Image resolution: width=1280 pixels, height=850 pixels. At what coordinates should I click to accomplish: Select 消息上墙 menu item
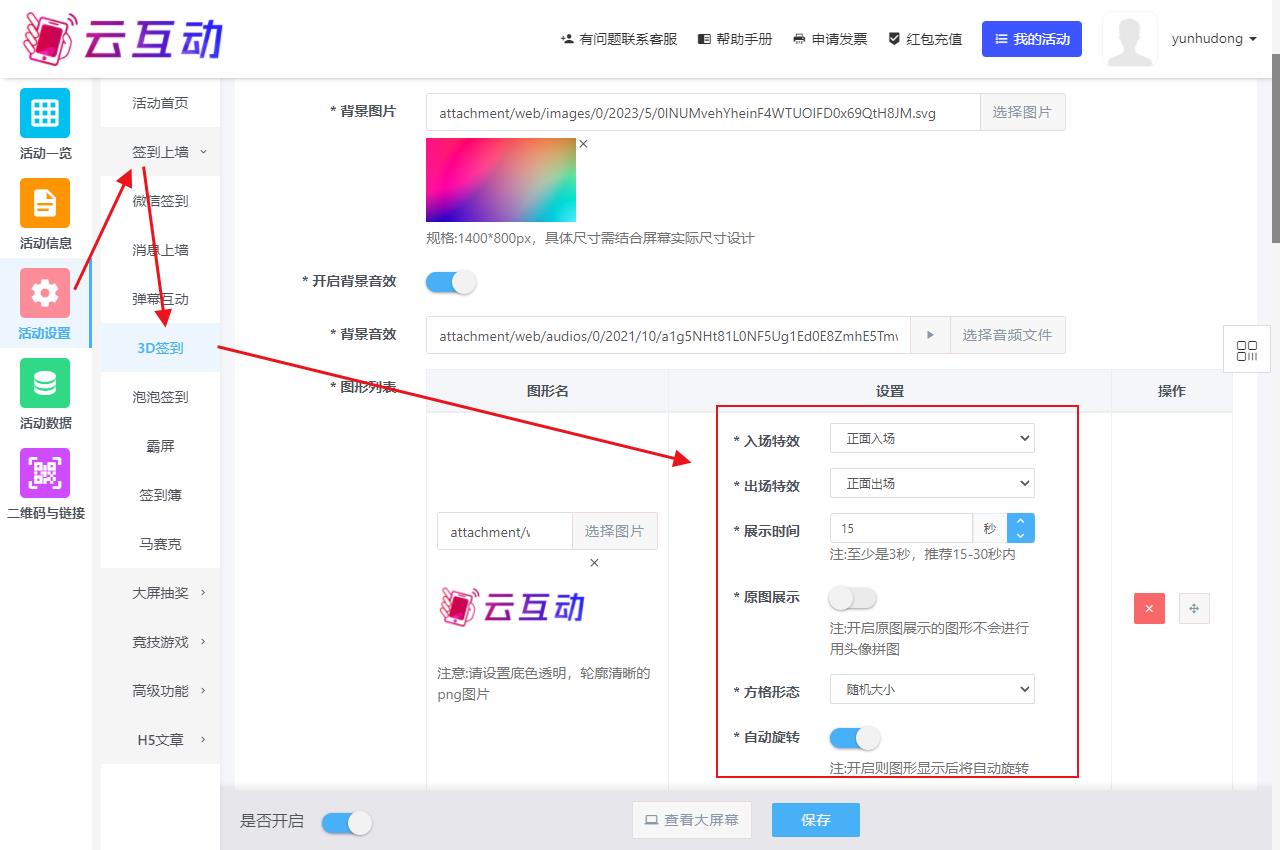160,250
